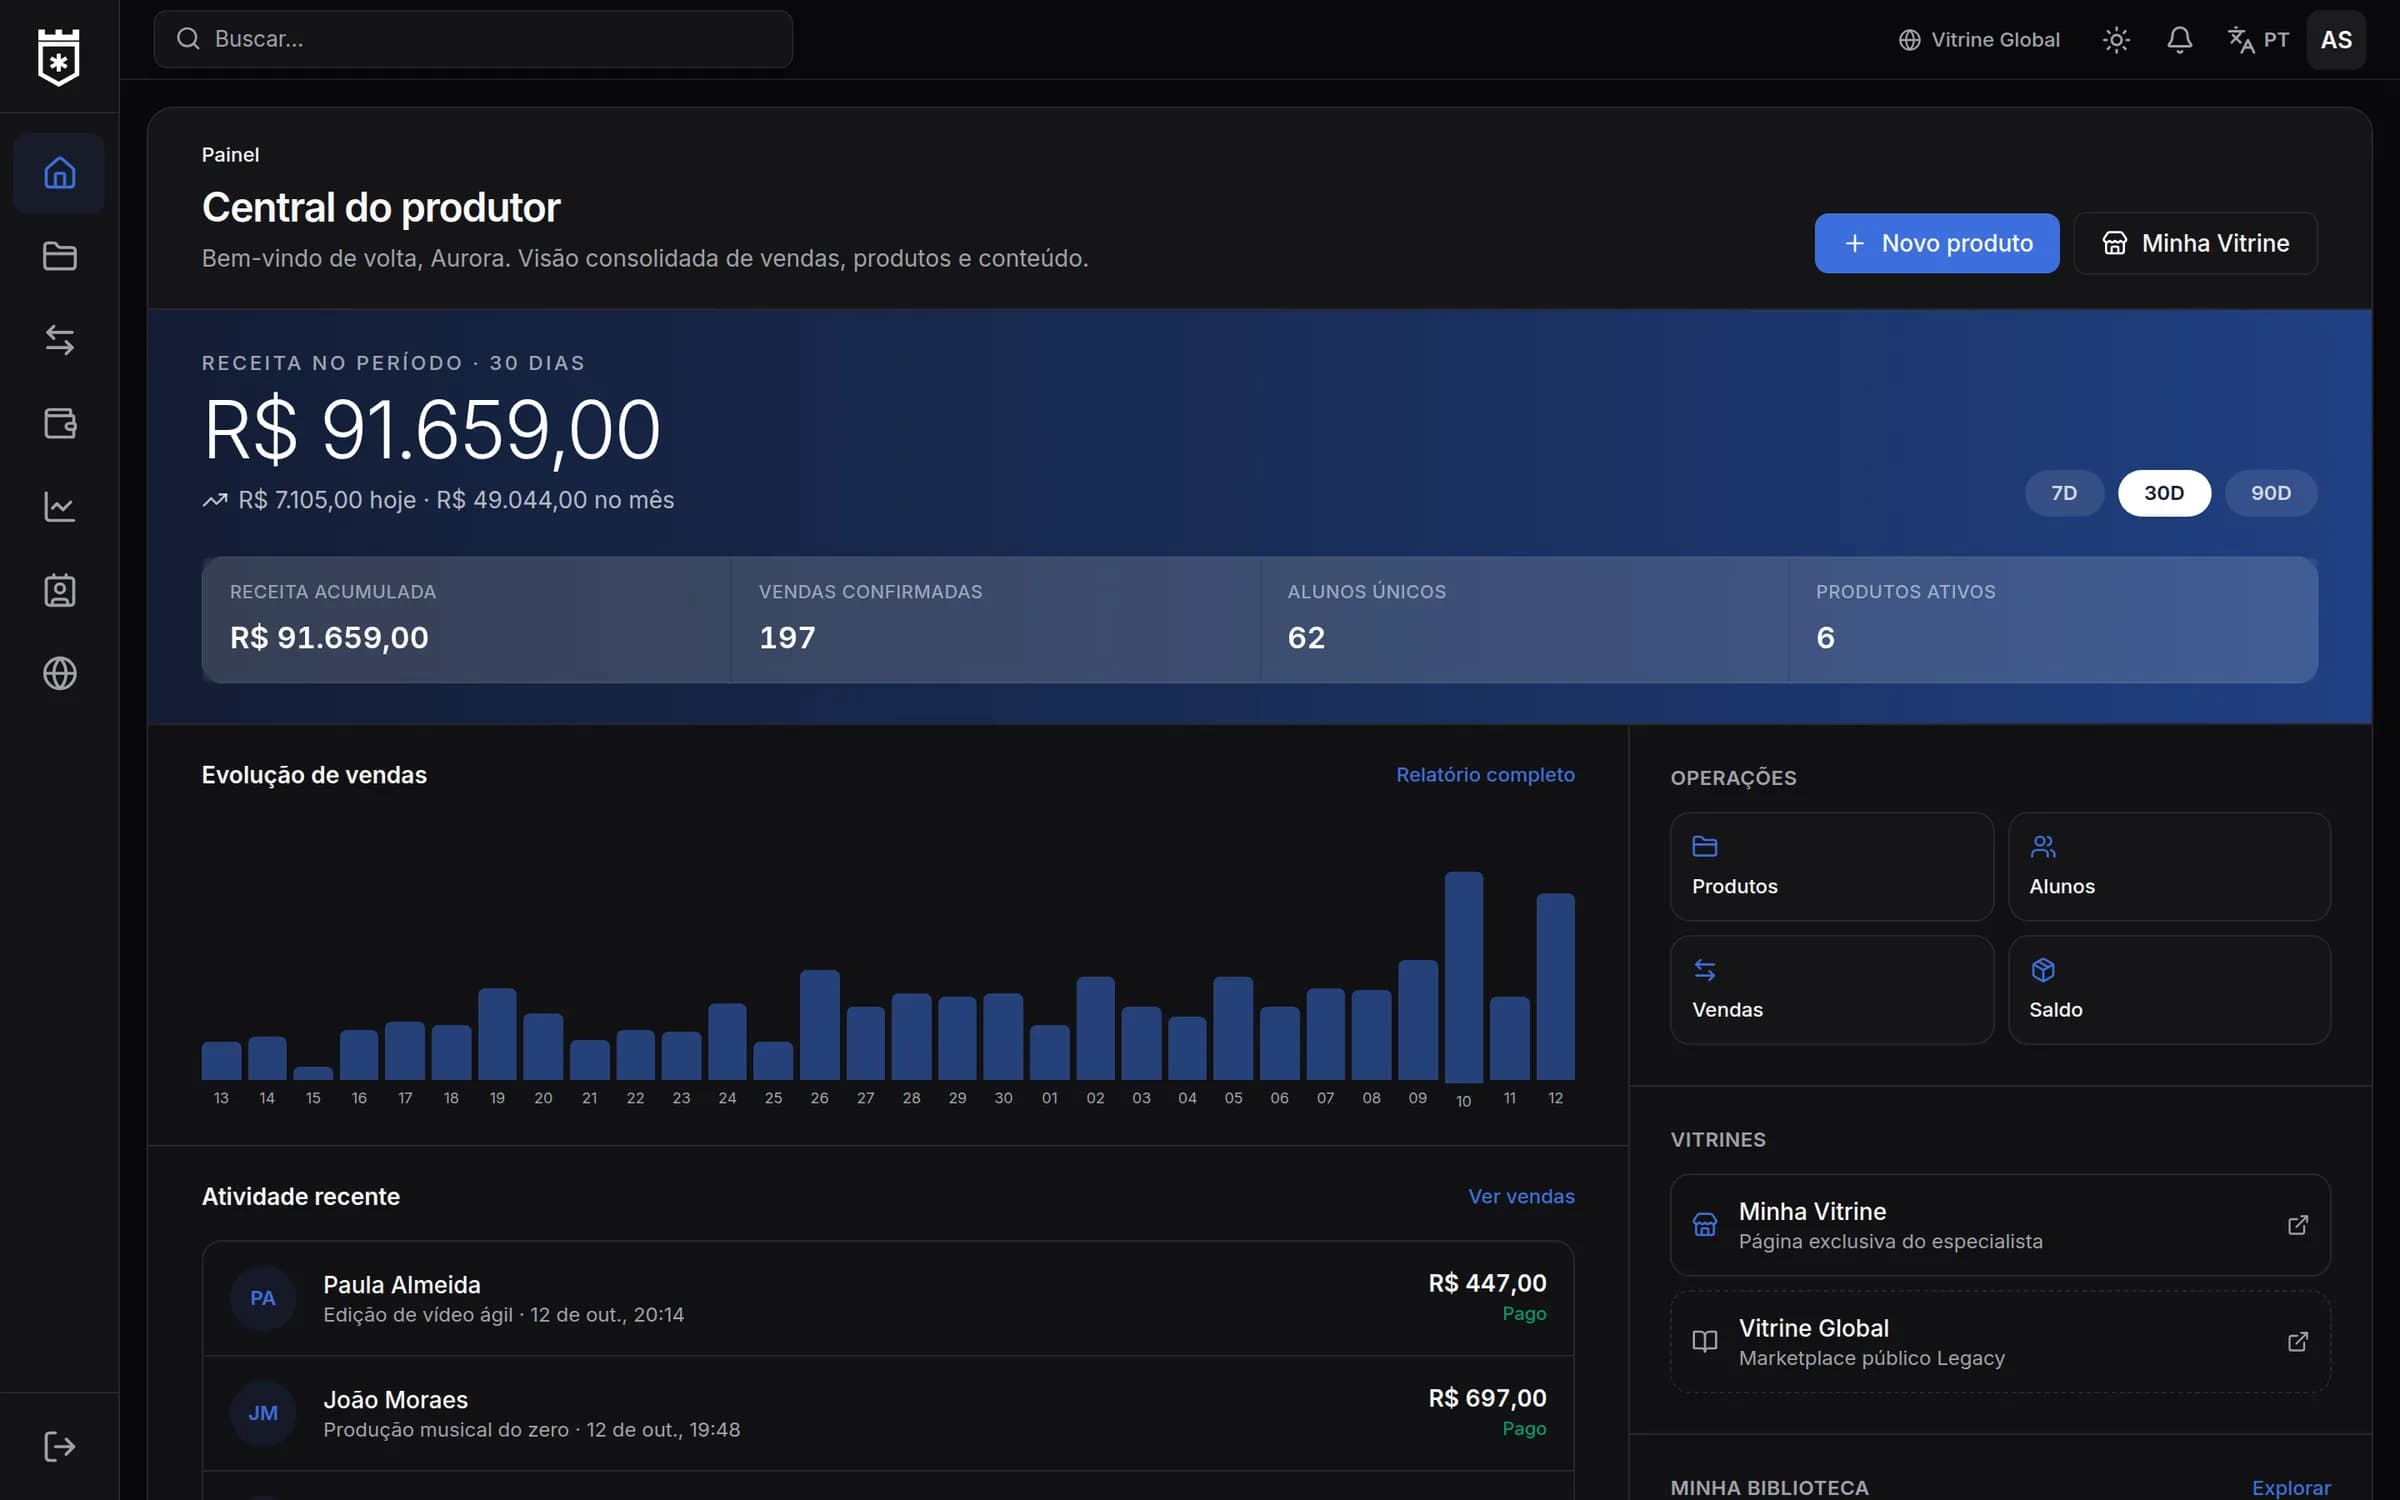
Task: Open Vitrine Global in the top bar
Action: tap(1979, 40)
